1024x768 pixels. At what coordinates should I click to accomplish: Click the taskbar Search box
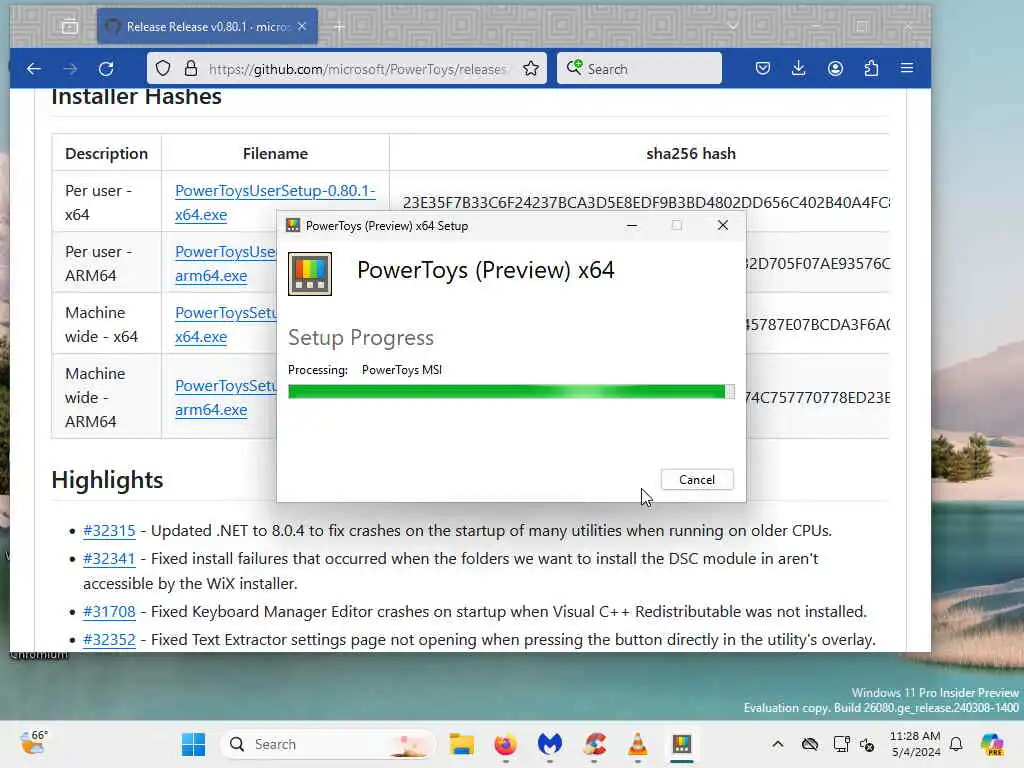point(328,744)
